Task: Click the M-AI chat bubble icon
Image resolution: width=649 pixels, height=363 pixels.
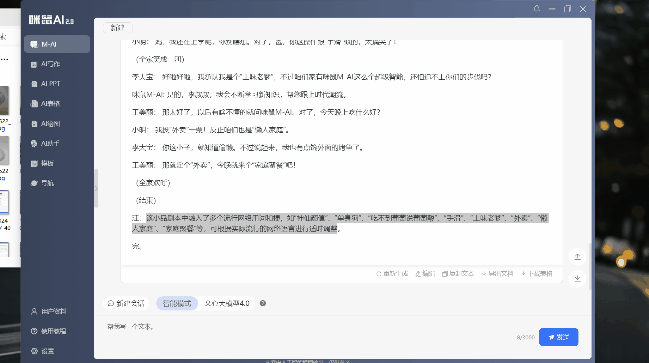Action: (34, 44)
